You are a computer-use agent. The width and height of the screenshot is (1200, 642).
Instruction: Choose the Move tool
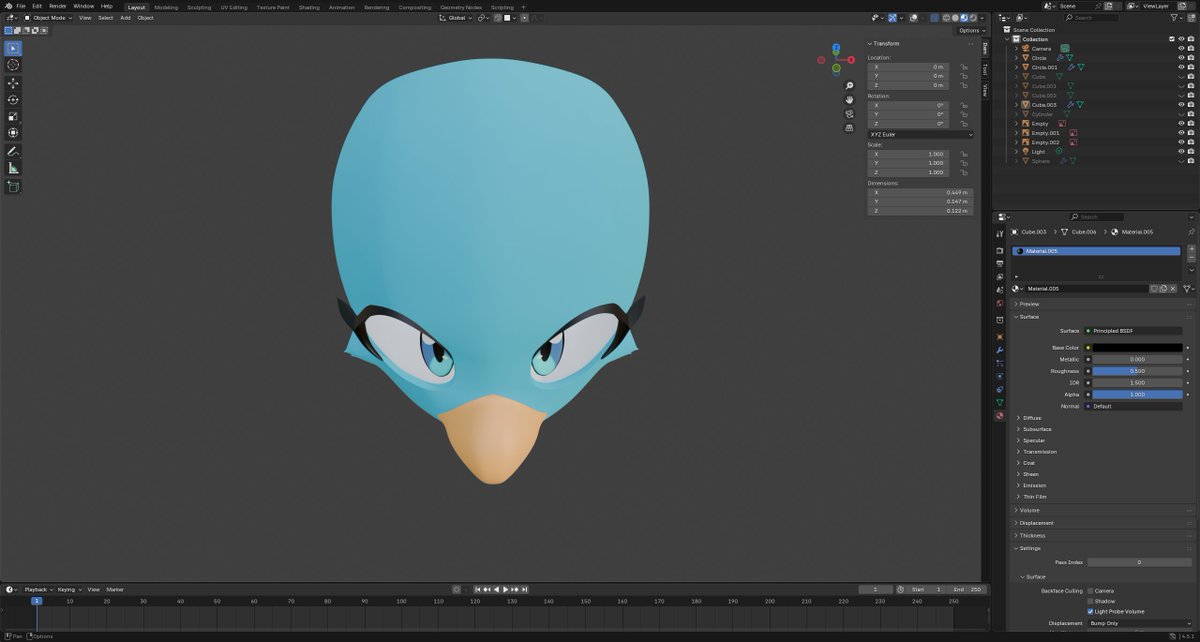pos(13,83)
